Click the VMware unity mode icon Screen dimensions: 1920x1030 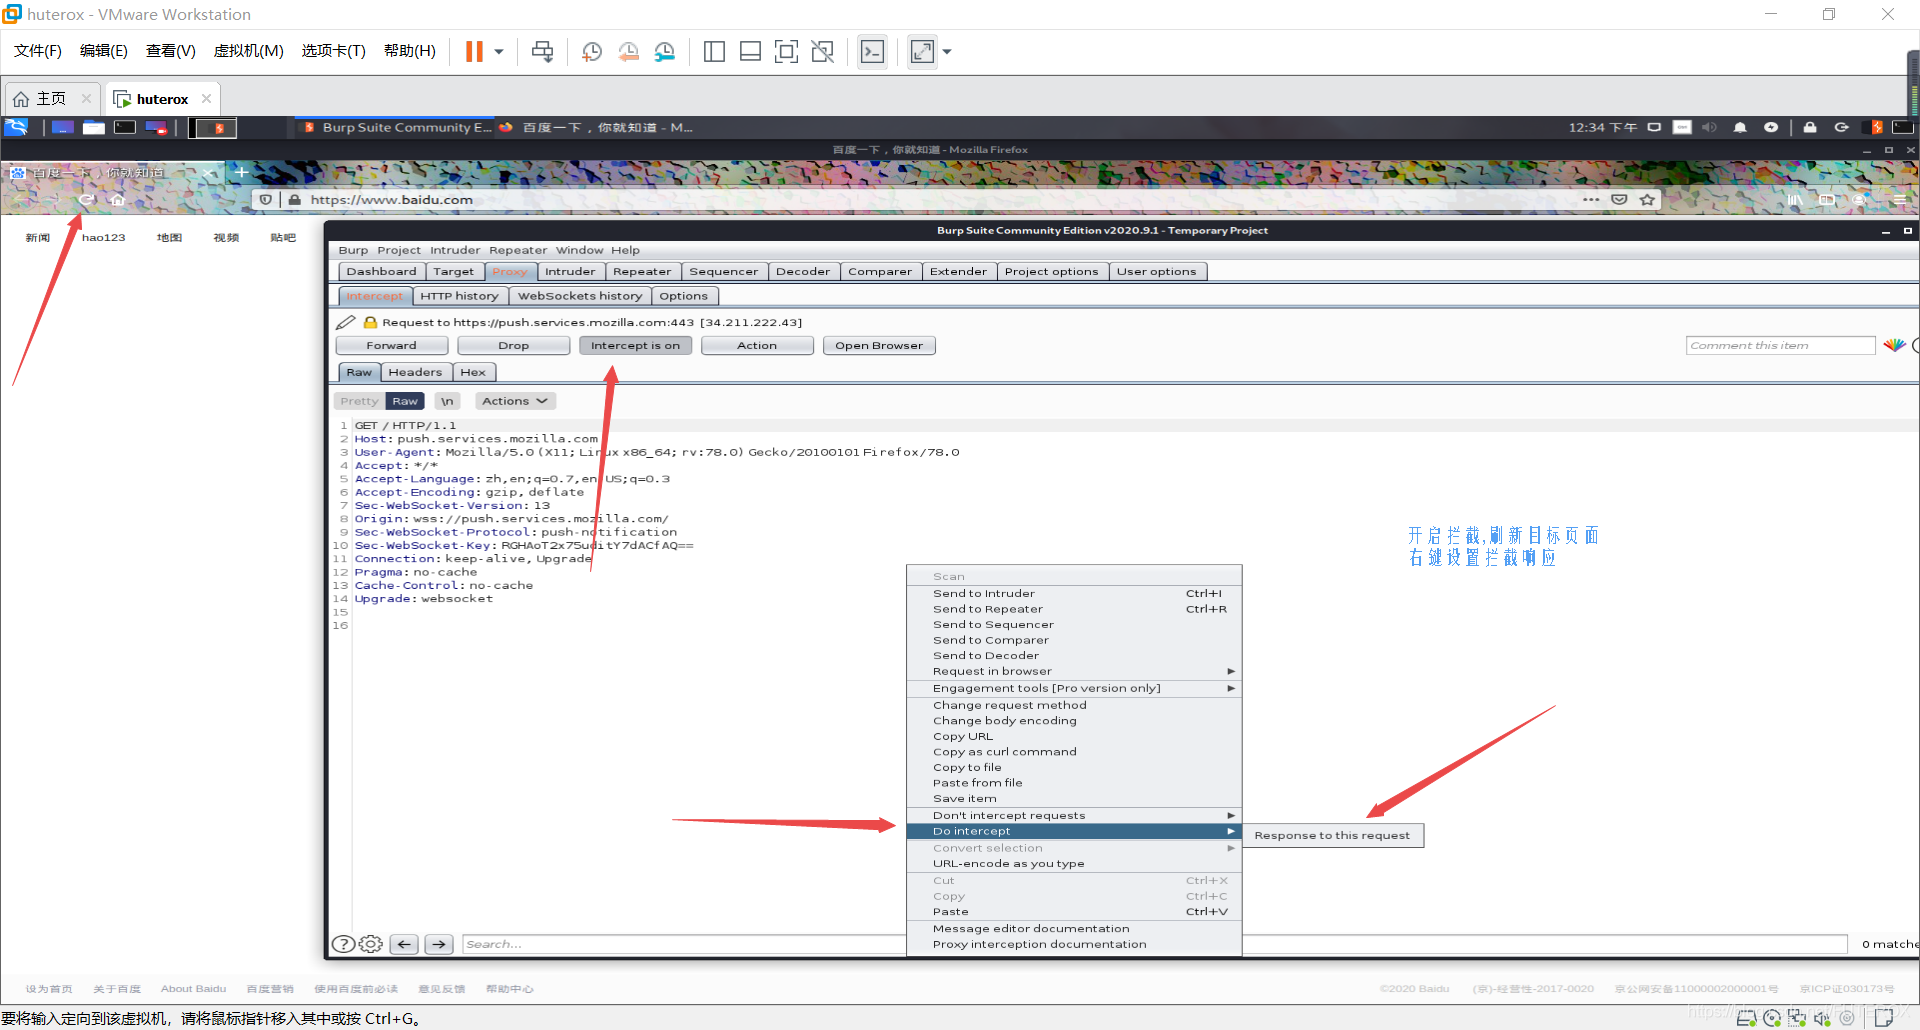823,52
